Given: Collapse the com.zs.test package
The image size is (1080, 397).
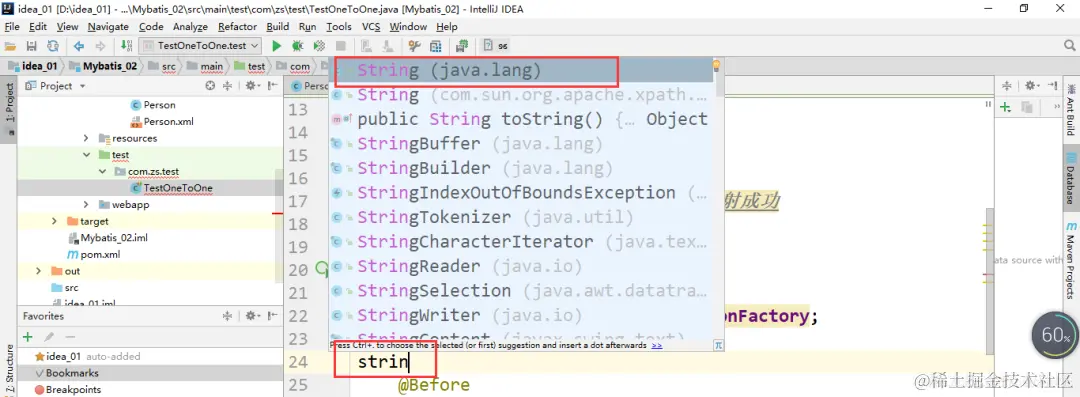Looking at the screenshot, I should click(103, 171).
